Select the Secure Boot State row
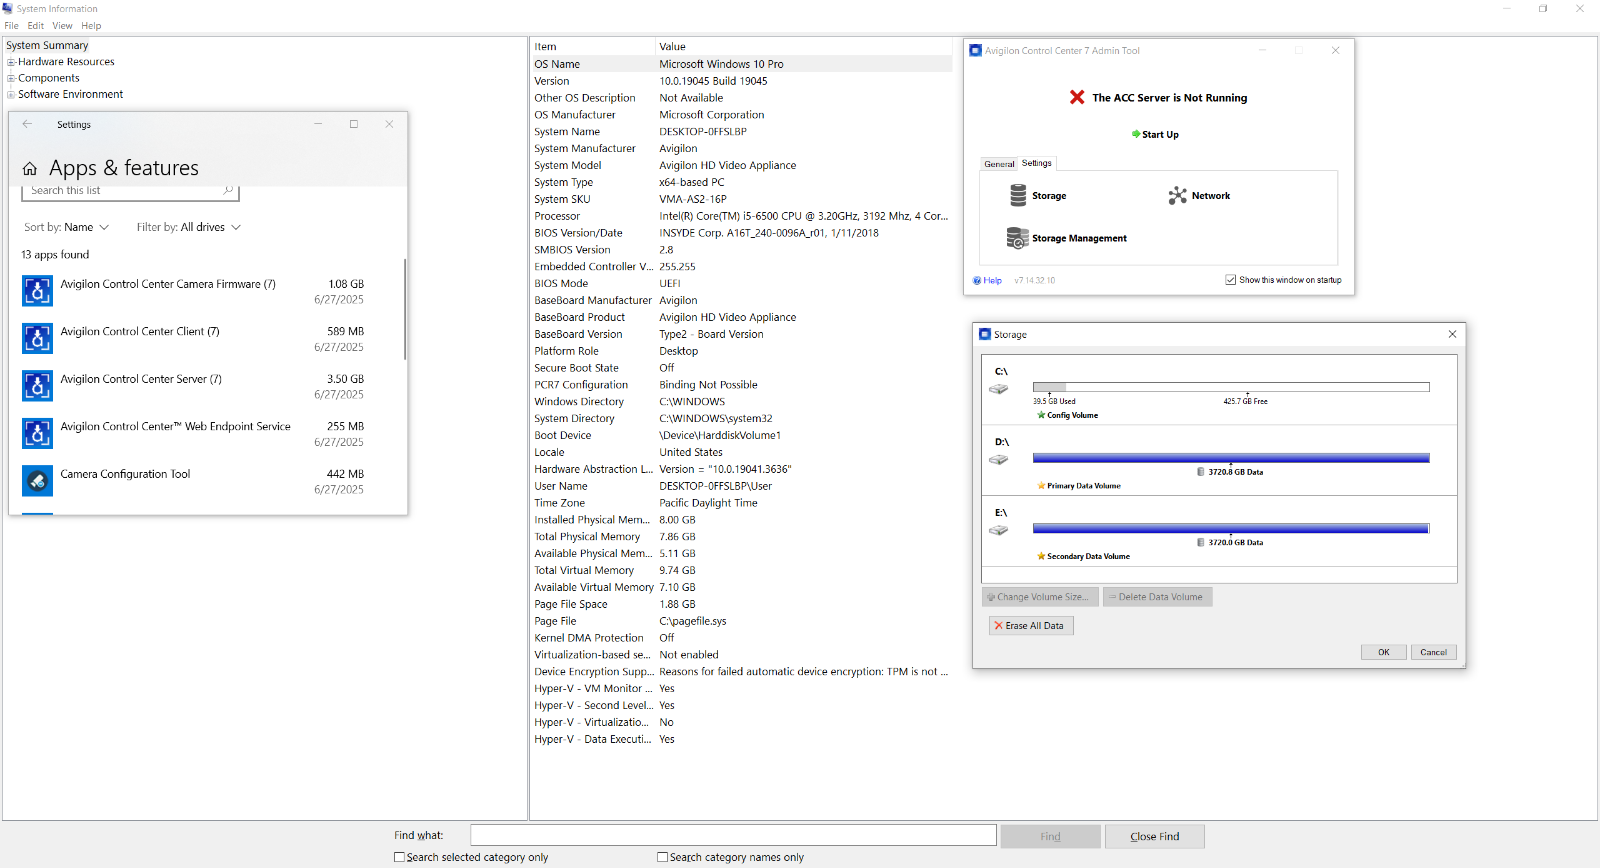 (x=741, y=368)
